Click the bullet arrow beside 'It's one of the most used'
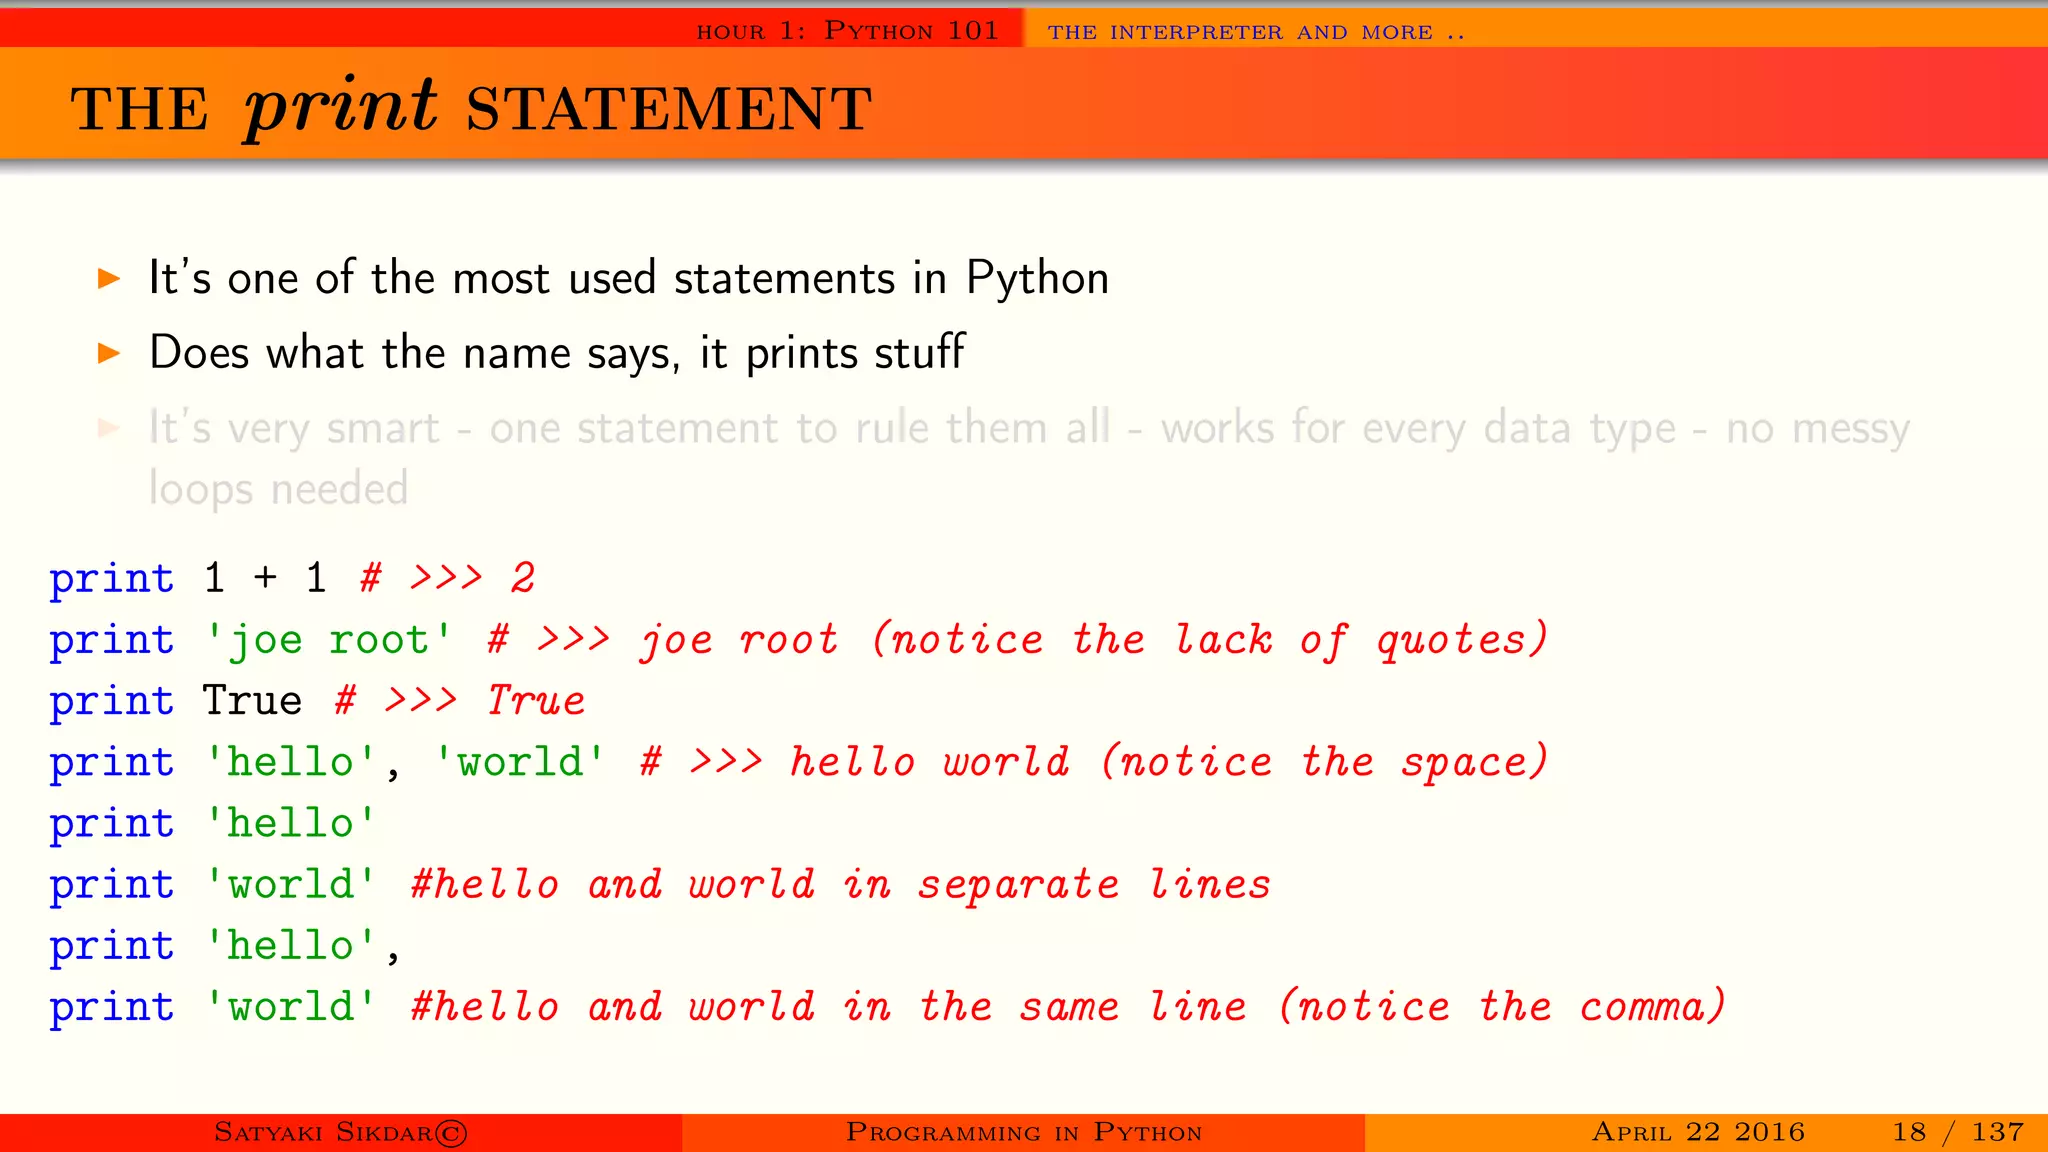The height and width of the screenshot is (1152, 2048). 109,278
